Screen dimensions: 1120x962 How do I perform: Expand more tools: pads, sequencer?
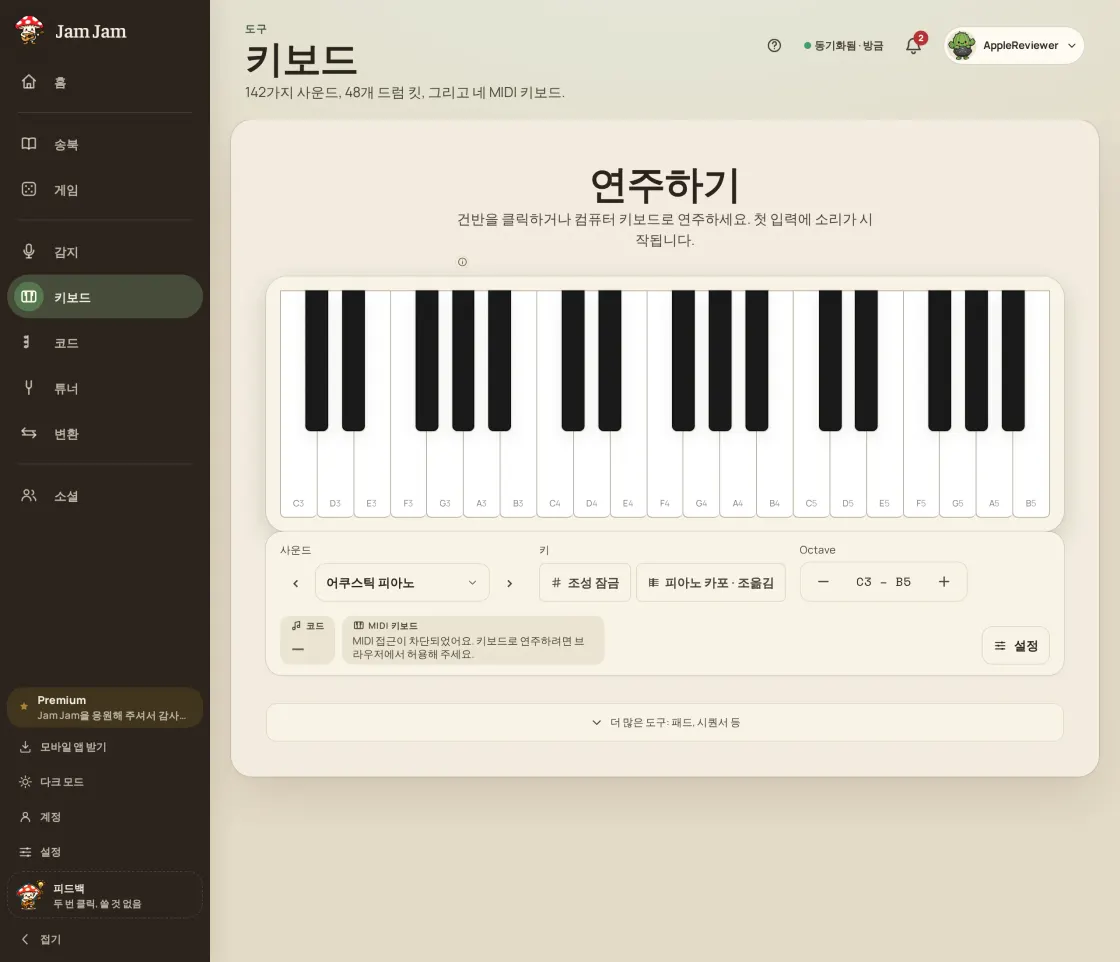point(665,723)
